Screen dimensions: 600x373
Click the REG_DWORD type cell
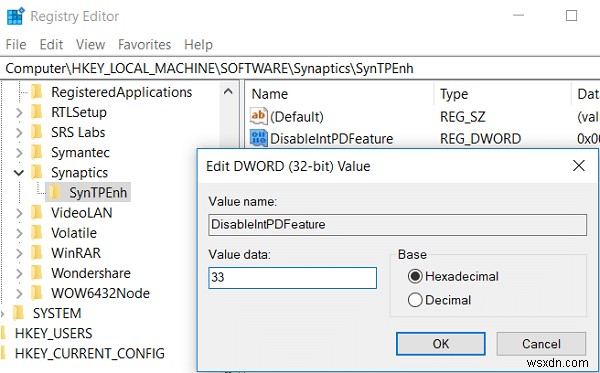click(x=481, y=138)
